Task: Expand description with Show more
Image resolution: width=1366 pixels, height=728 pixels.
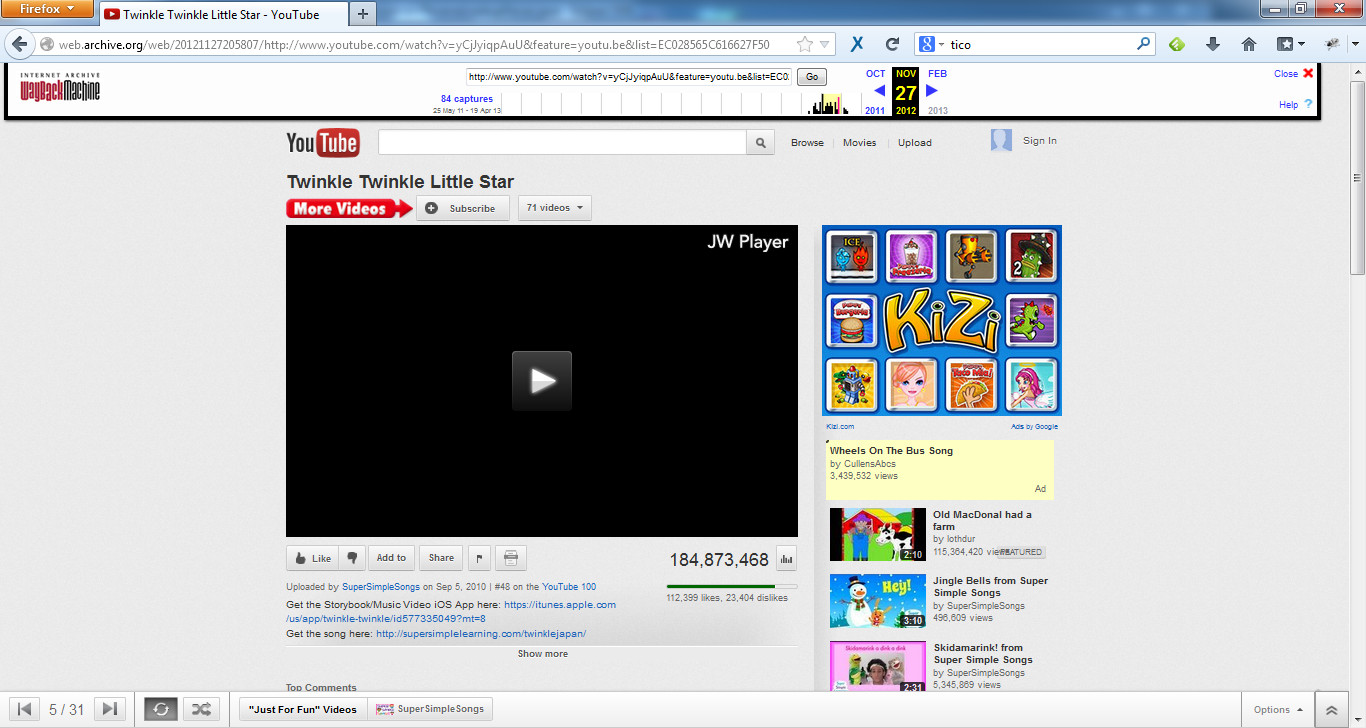Action: 542,654
